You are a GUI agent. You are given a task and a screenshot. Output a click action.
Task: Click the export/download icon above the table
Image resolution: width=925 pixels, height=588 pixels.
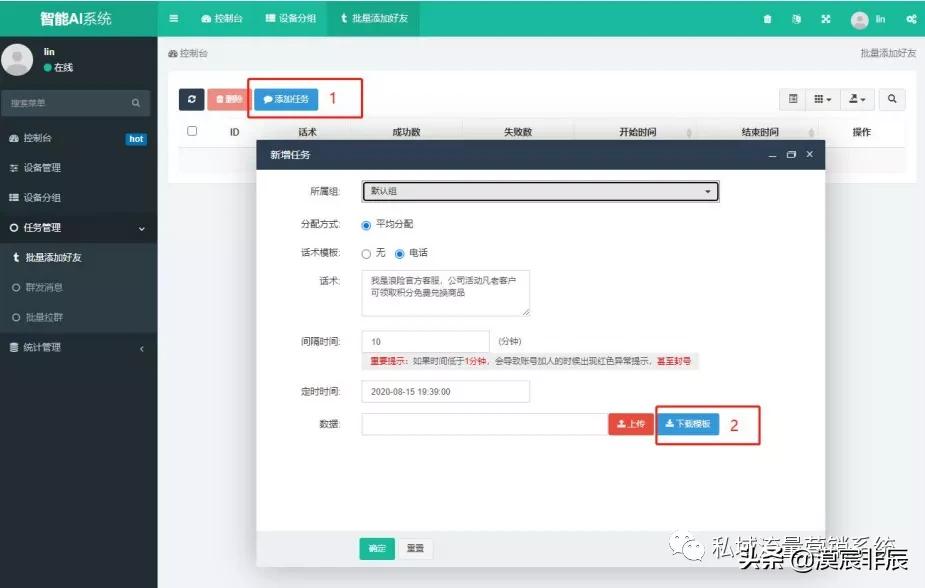pos(855,99)
